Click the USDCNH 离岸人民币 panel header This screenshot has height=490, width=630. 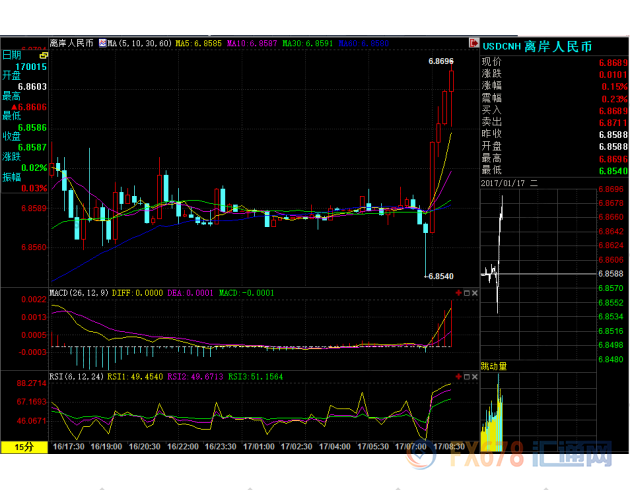537,47
